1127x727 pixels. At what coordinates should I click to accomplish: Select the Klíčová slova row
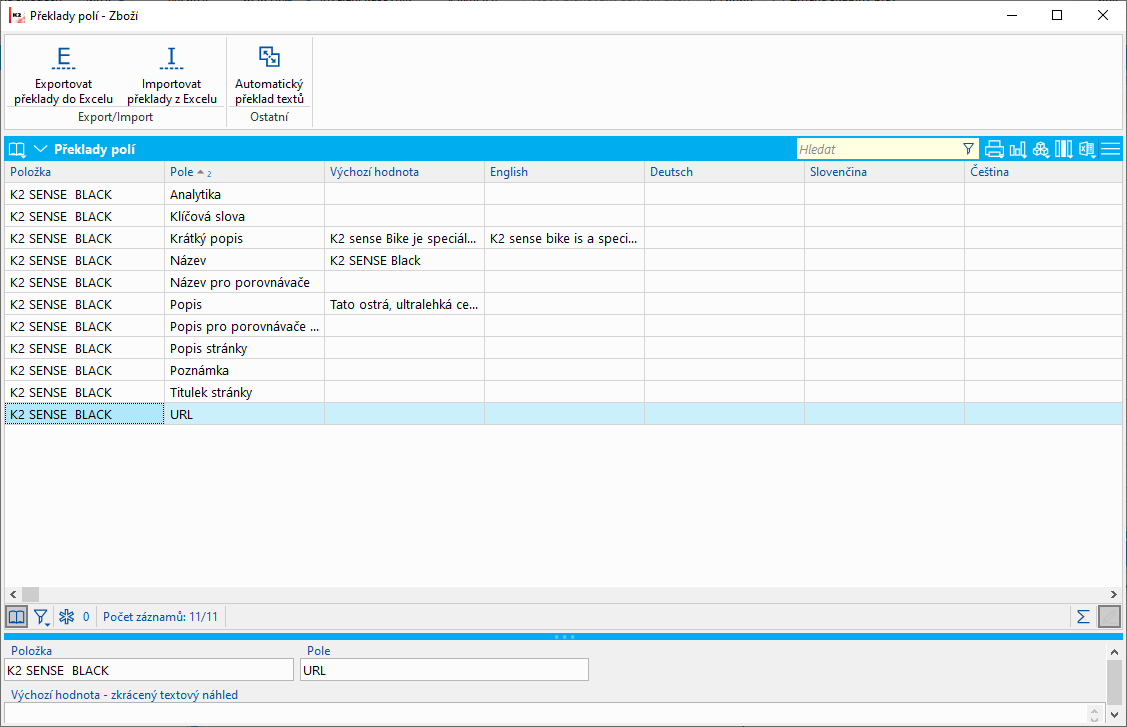click(564, 216)
